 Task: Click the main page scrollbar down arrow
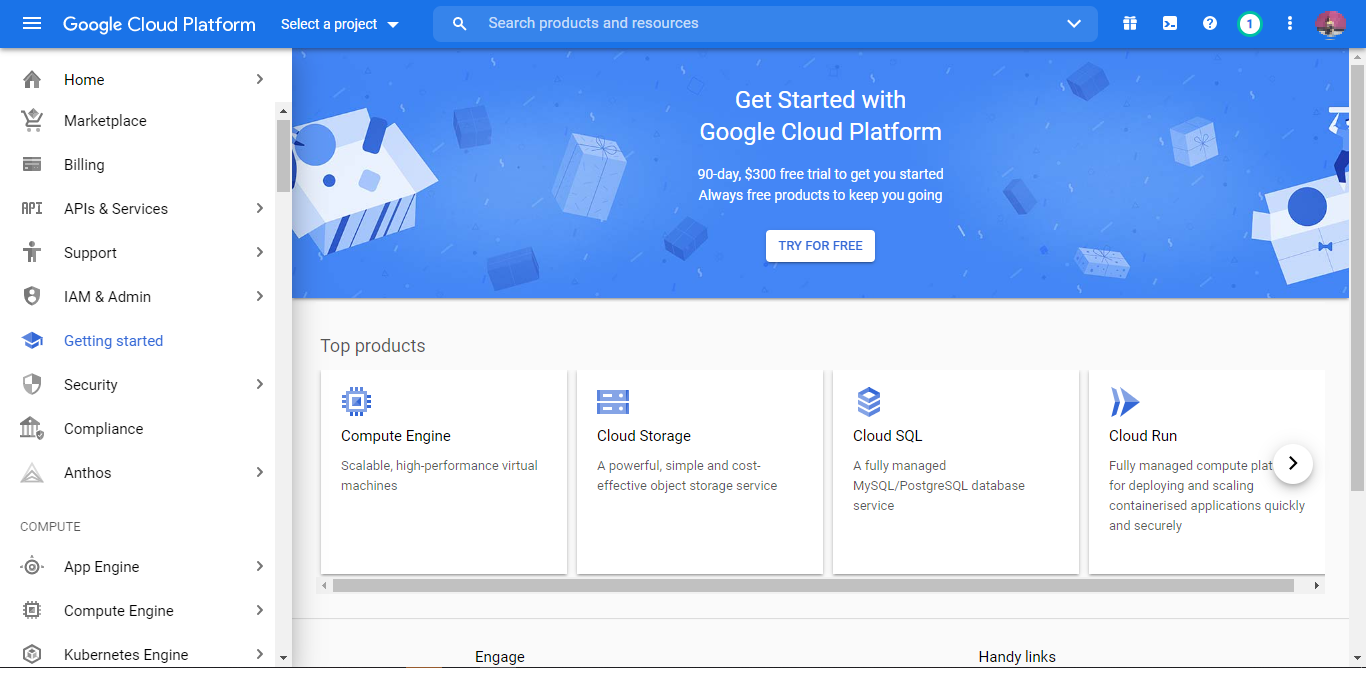point(1357,658)
